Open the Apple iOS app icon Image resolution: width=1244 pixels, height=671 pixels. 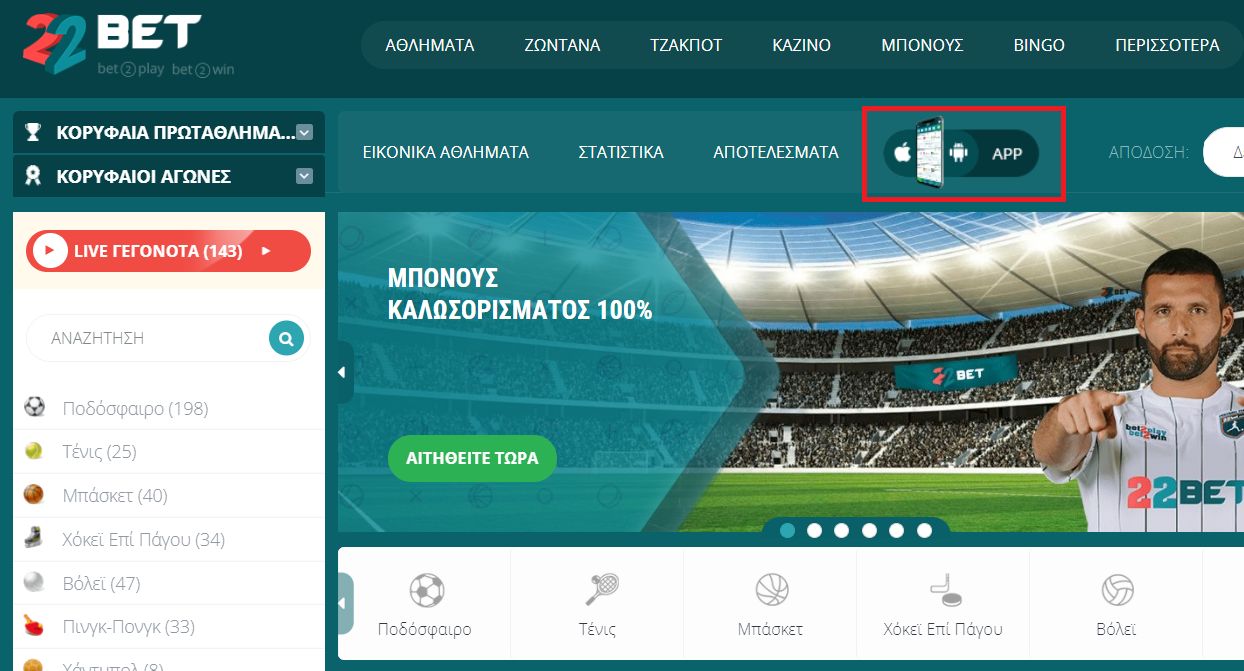pos(902,153)
